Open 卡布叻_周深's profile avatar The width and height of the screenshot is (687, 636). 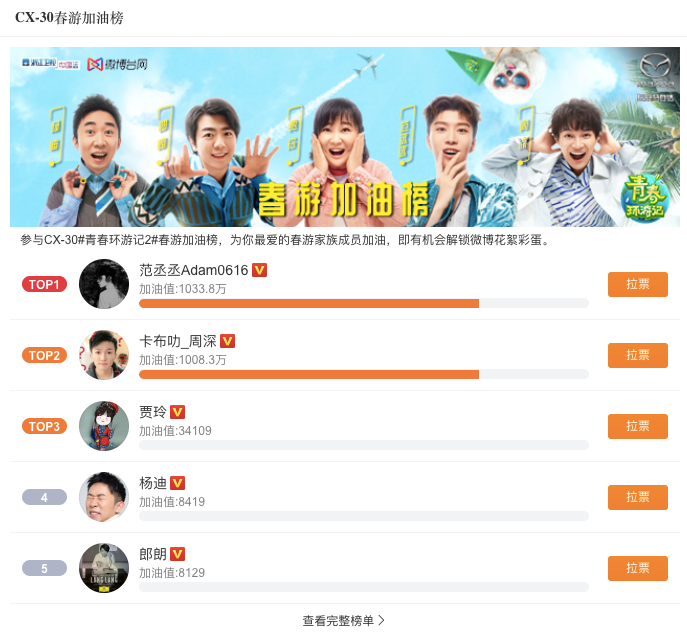pyautogui.click(x=104, y=355)
